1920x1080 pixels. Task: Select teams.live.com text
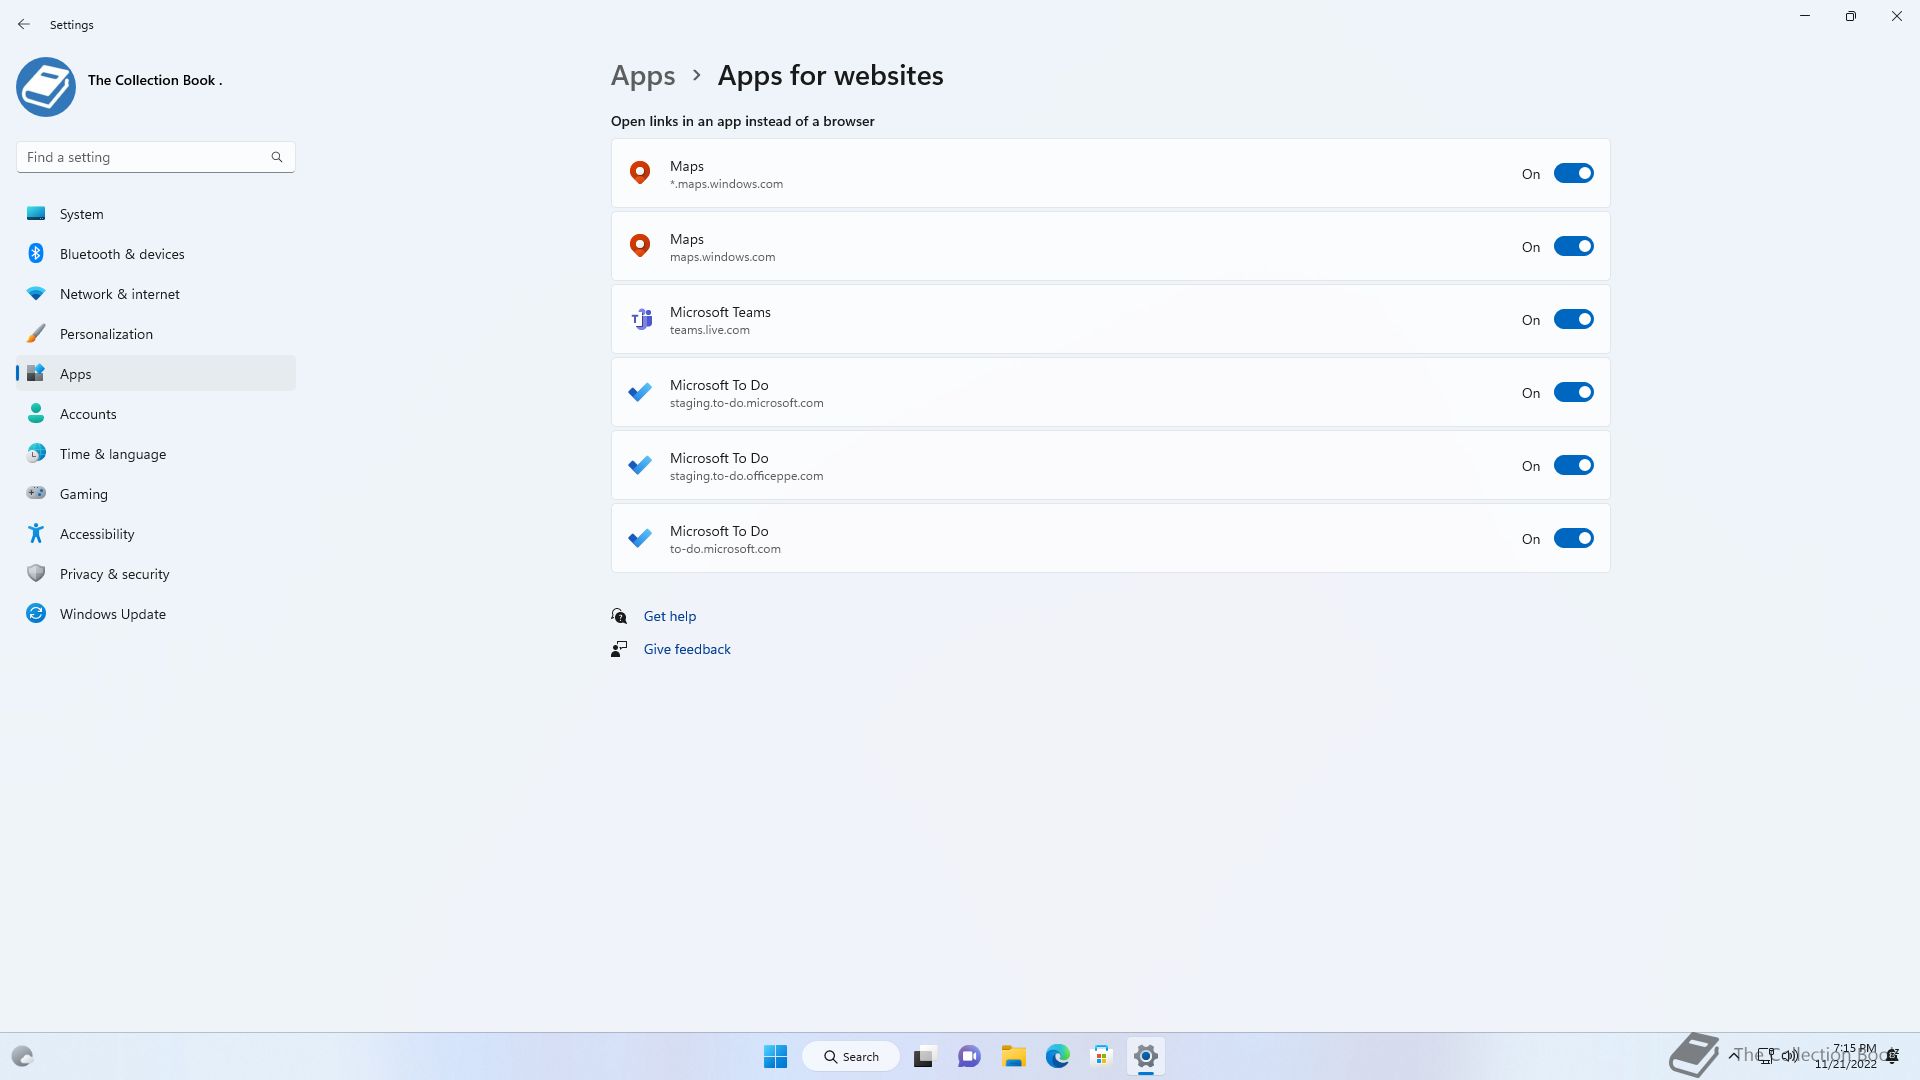(x=710, y=330)
